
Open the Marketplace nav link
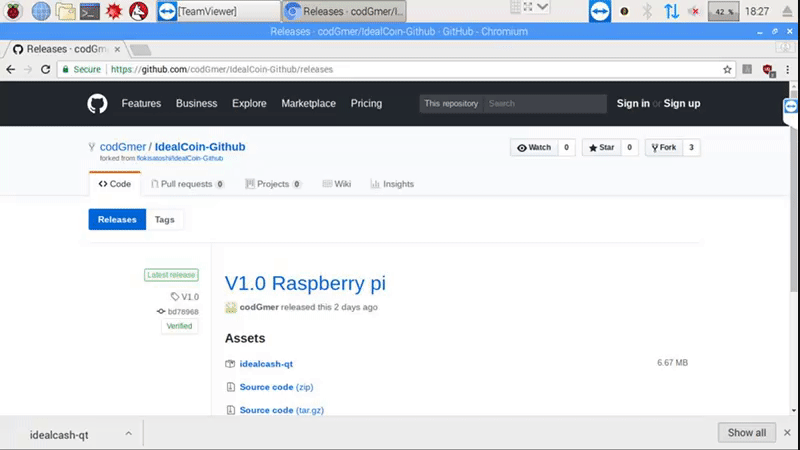point(308,104)
